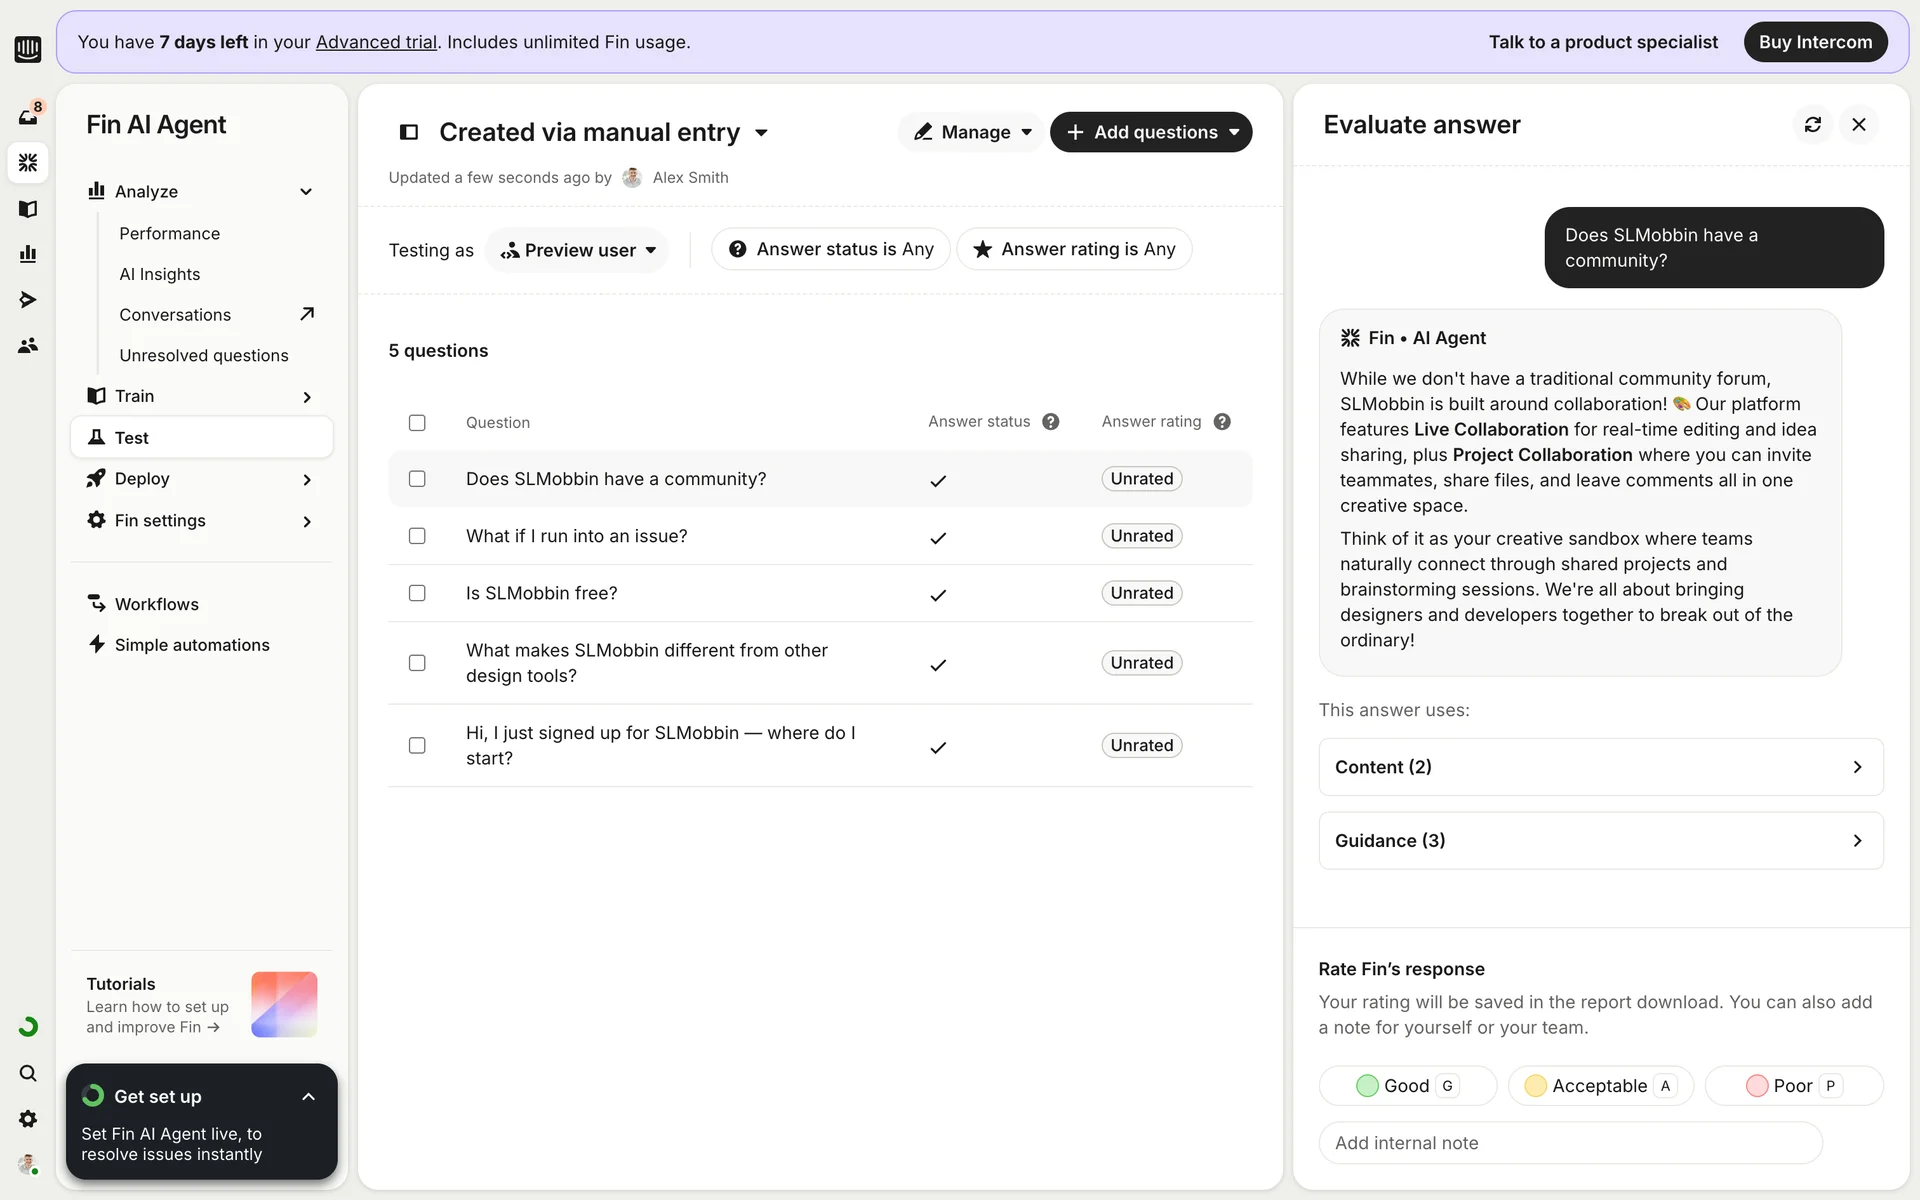Open the Reports bar chart icon in left rail

coord(28,254)
